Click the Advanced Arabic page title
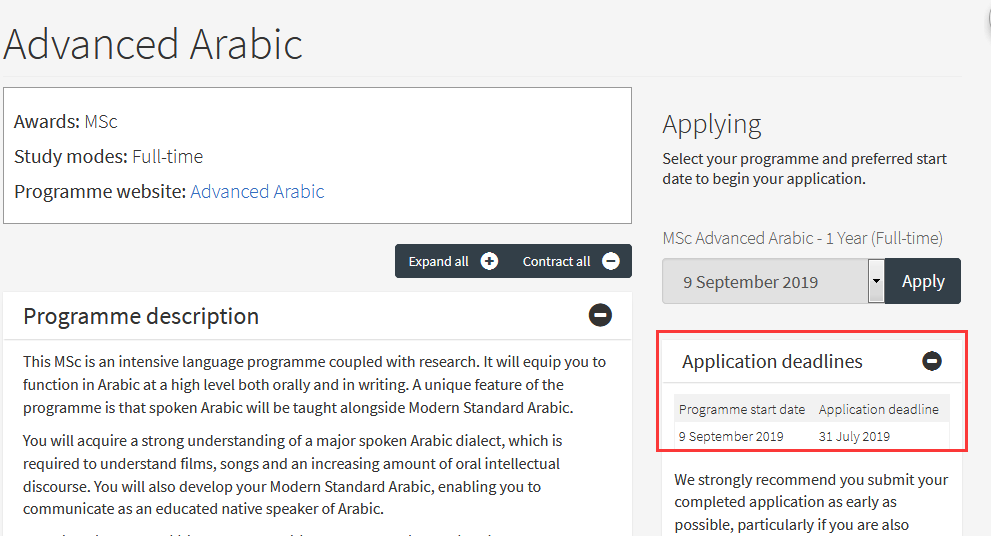The height and width of the screenshot is (536, 991). [x=153, y=44]
